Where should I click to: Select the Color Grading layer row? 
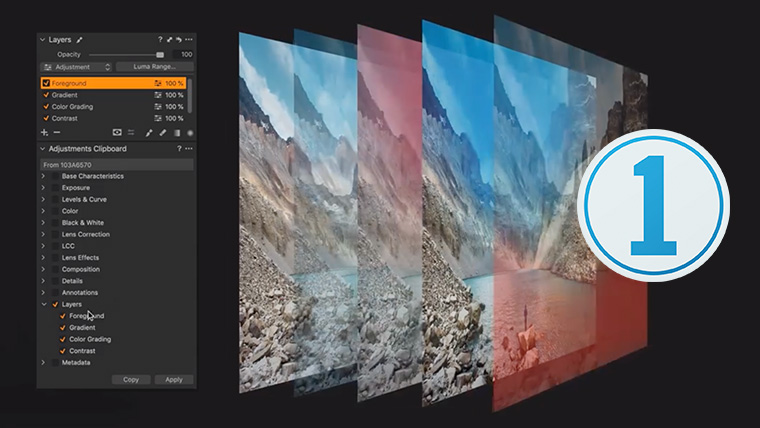coord(113,107)
